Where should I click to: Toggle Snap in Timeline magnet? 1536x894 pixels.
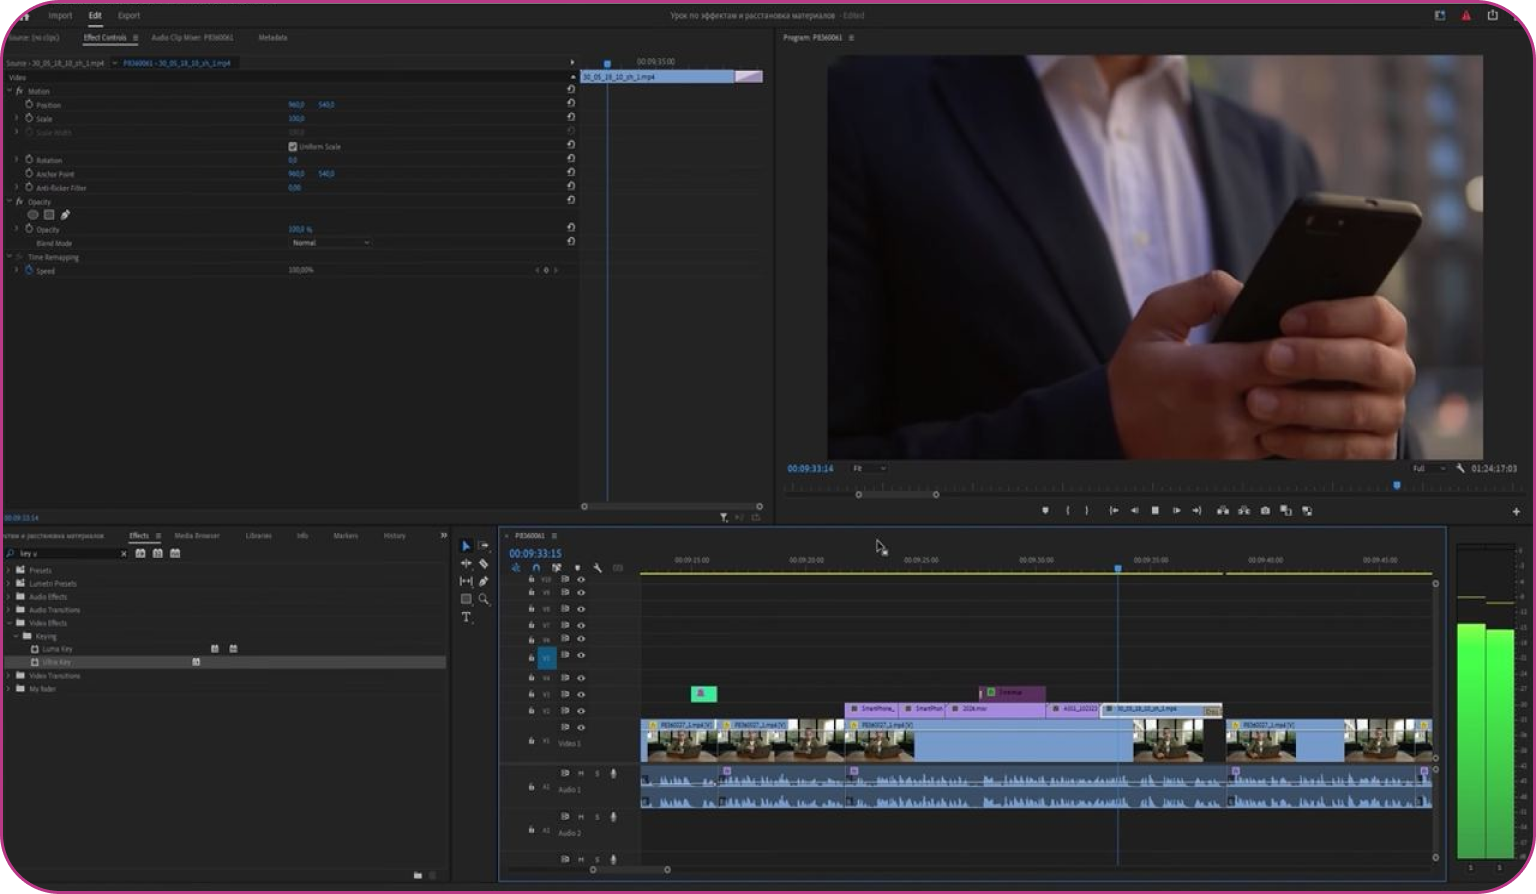point(536,568)
